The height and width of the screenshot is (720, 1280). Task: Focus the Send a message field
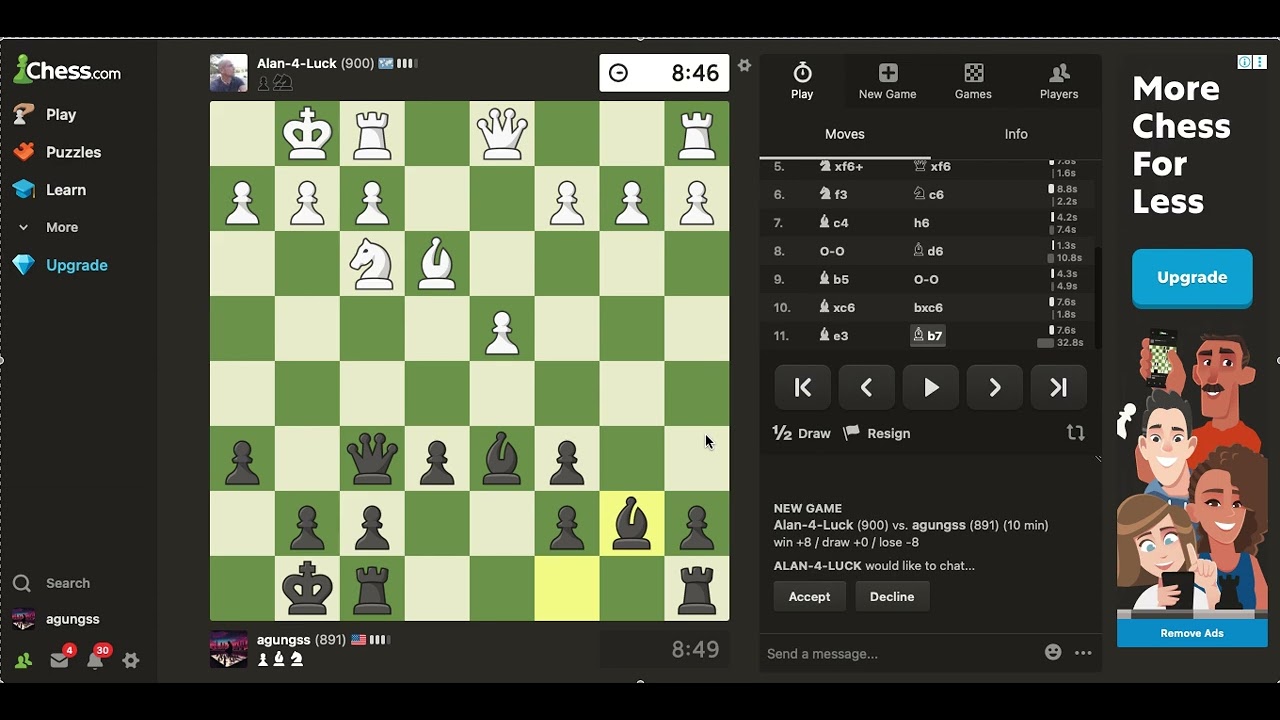[x=900, y=653]
